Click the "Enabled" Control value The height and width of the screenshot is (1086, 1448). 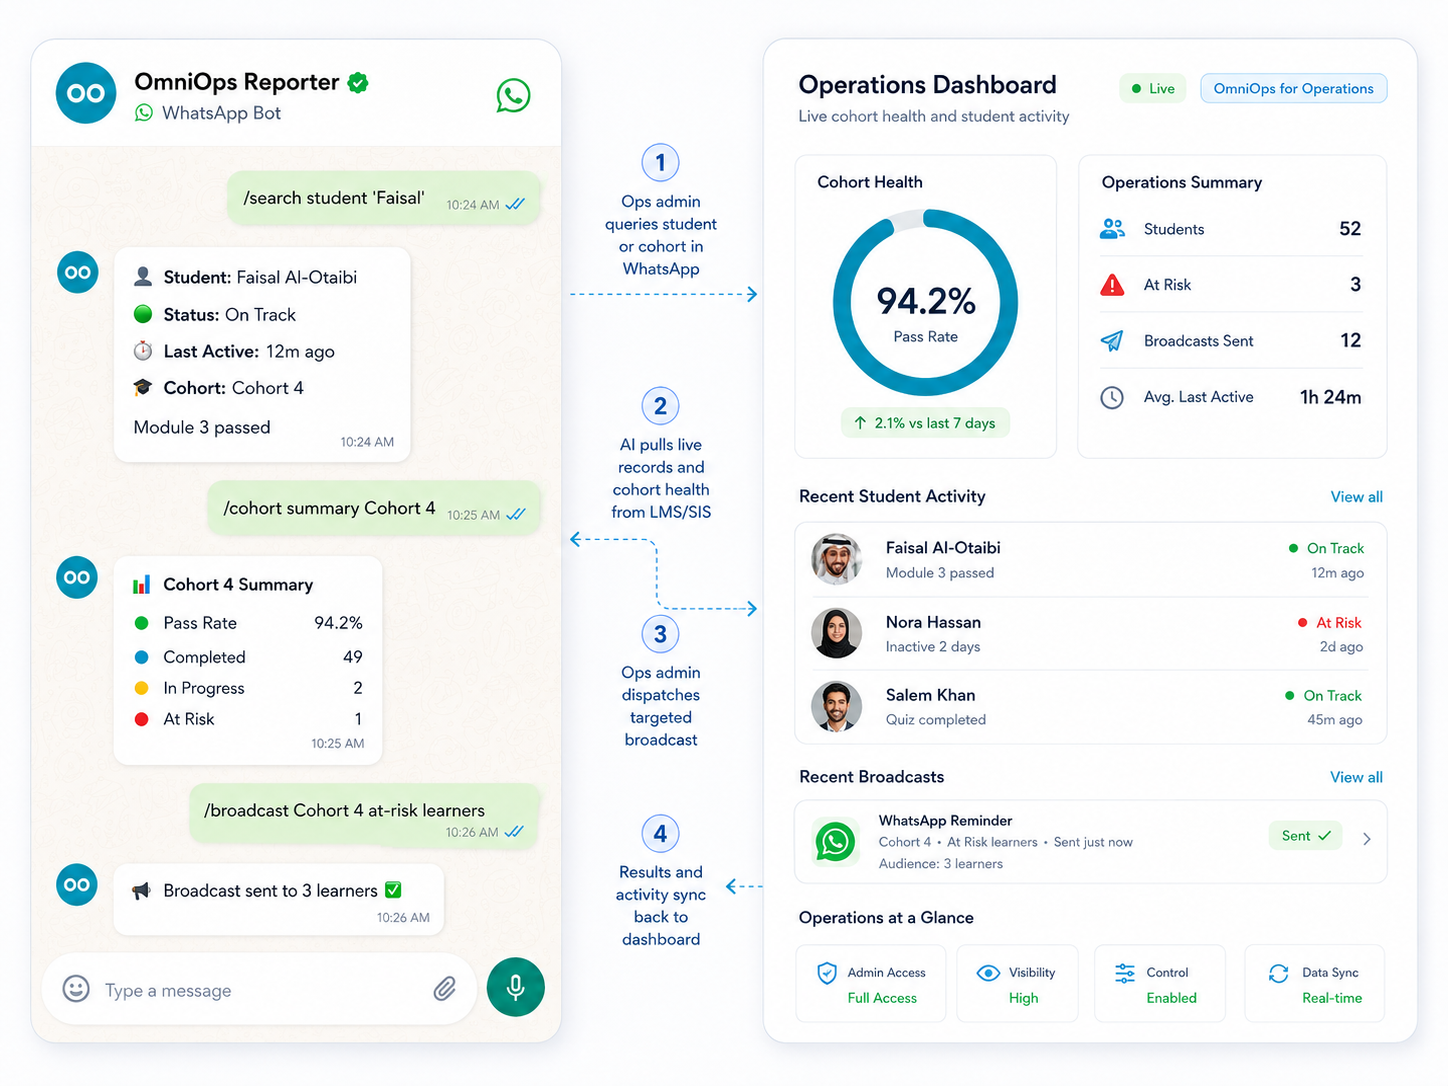[x=1171, y=998]
